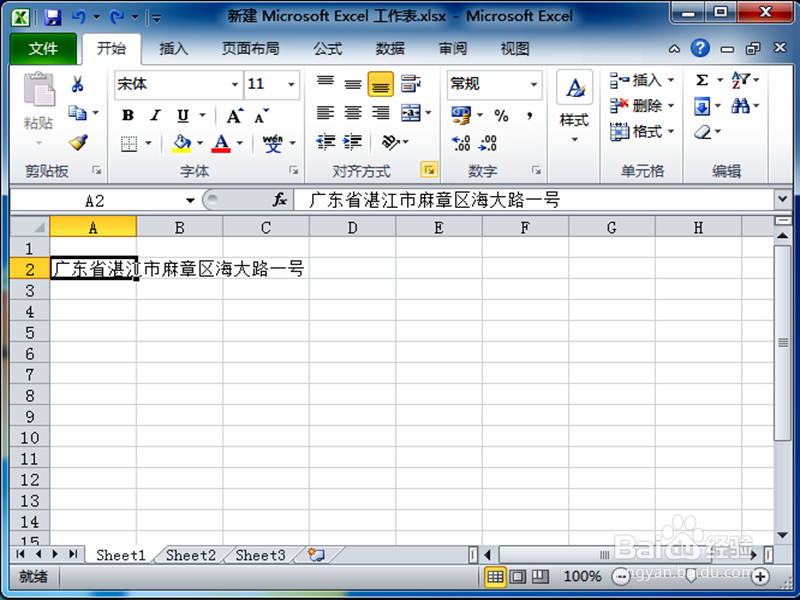Toggle top vertical alignment
The image size is (800, 600).
[325, 84]
